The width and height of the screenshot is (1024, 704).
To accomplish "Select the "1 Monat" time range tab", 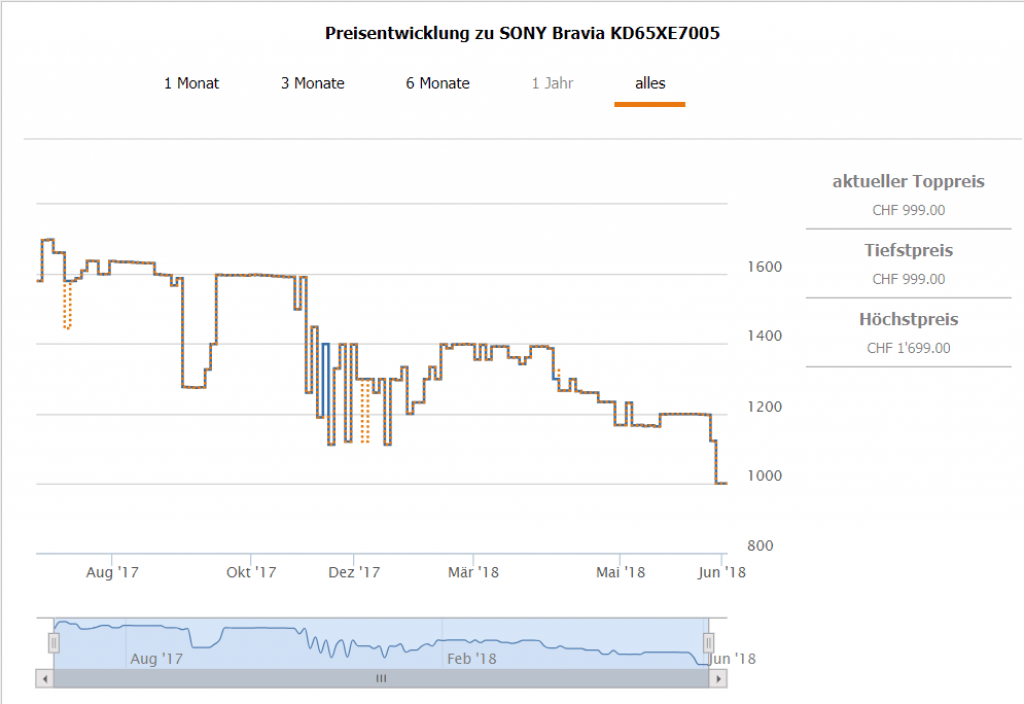I will pyautogui.click(x=191, y=83).
